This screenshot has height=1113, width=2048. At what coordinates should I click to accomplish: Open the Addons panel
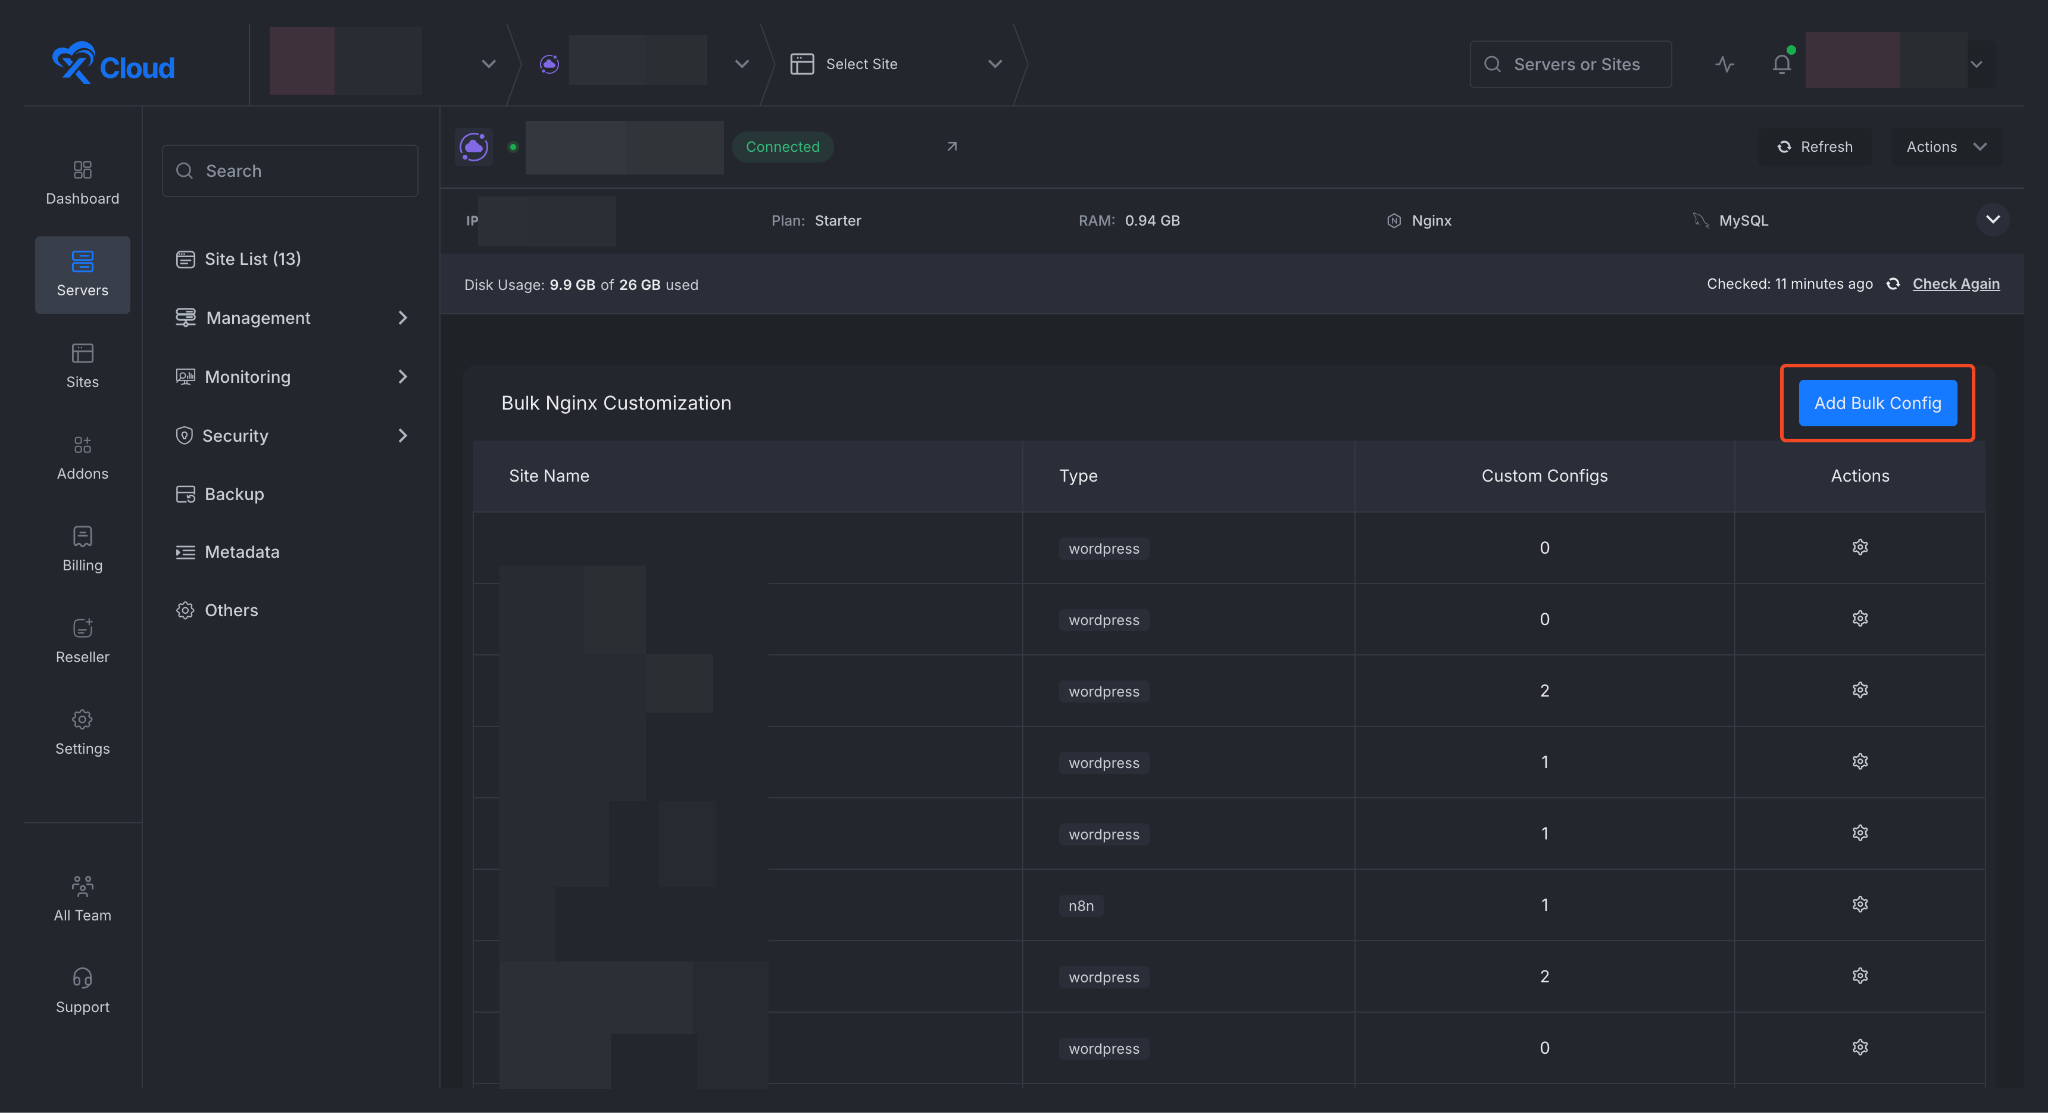point(82,458)
